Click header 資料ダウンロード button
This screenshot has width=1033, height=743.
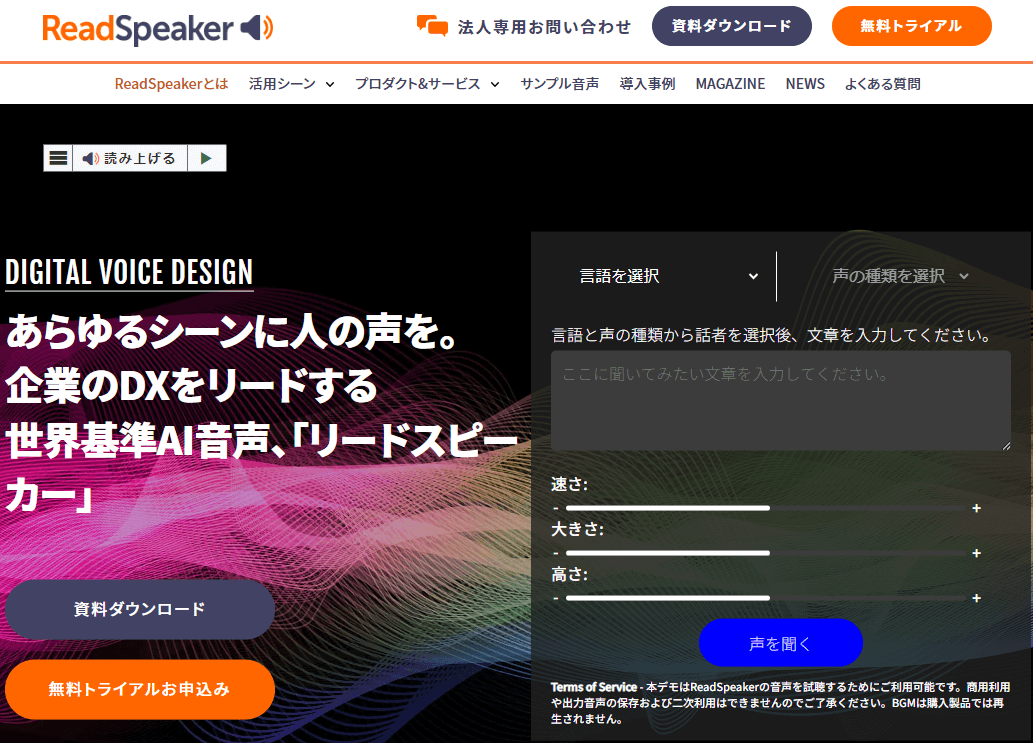731,26
